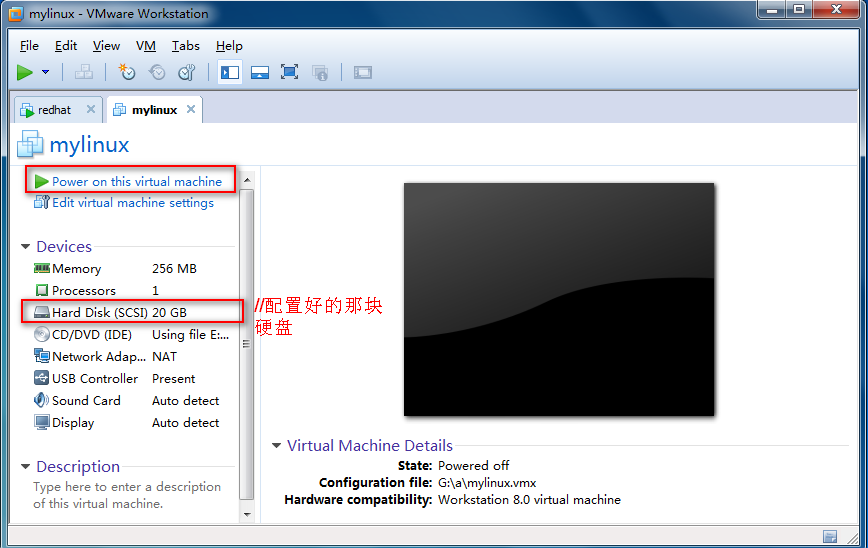Viewport: 868px width, 548px height.
Task: Collapse the Description section
Action: point(25,467)
